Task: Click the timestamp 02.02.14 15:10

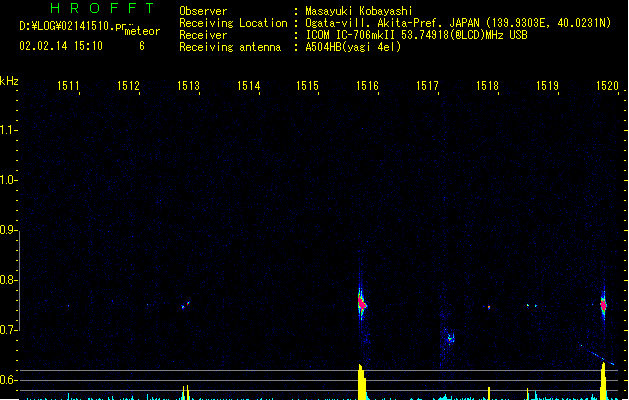Action: 61,46
